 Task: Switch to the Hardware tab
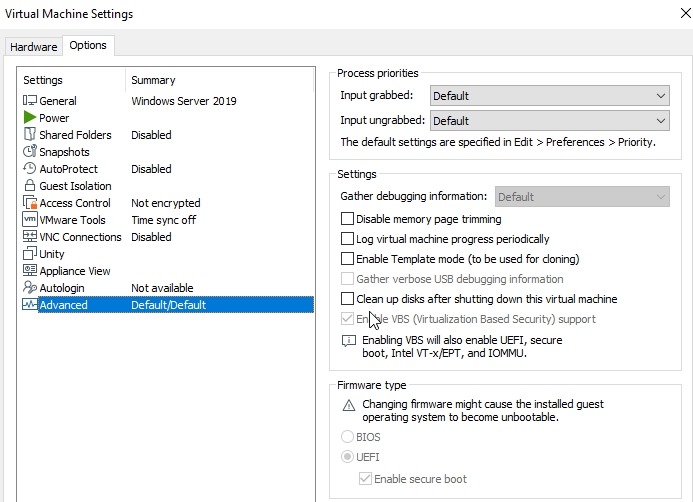tap(34, 47)
